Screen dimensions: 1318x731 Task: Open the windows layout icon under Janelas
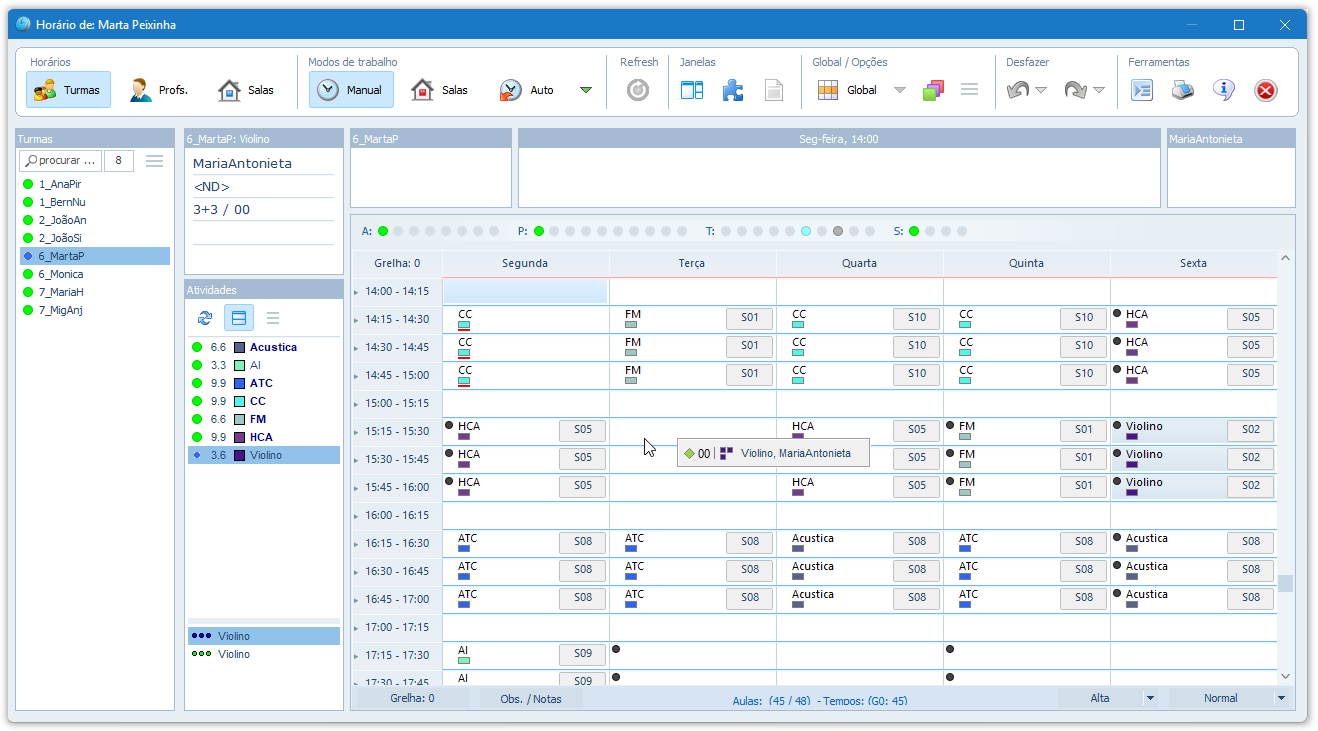[x=692, y=90]
